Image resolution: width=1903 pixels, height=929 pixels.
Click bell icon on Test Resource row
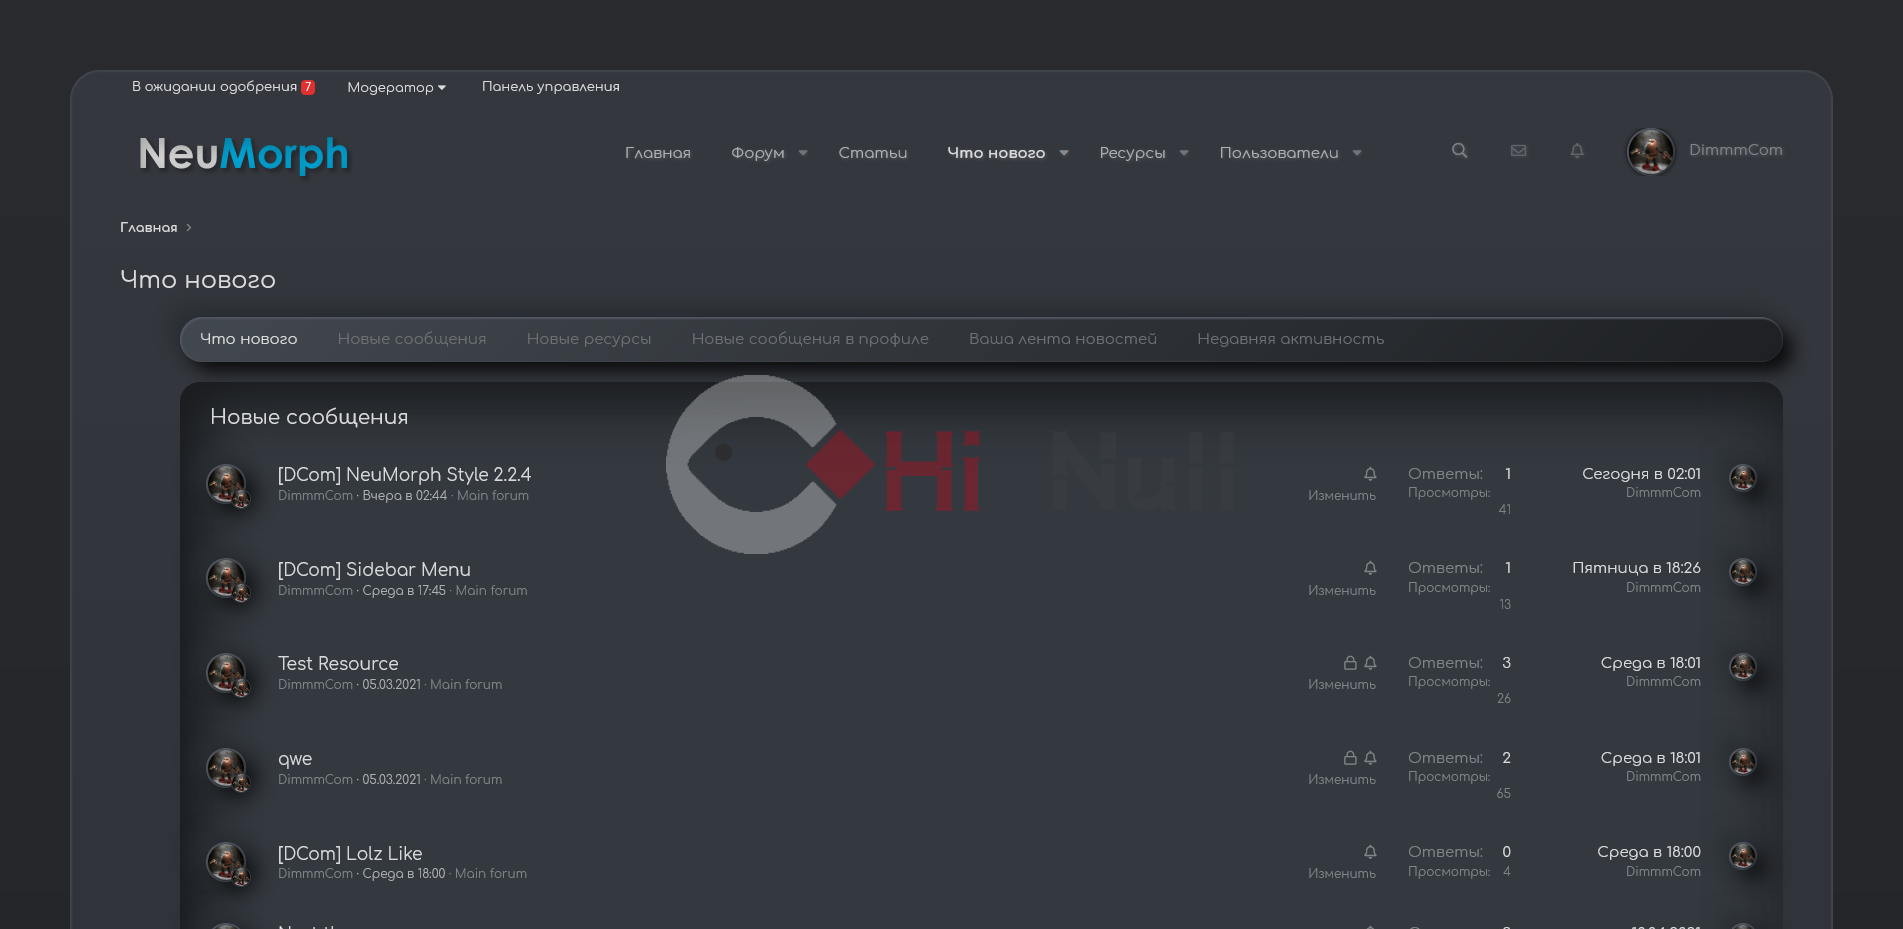(1370, 663)
